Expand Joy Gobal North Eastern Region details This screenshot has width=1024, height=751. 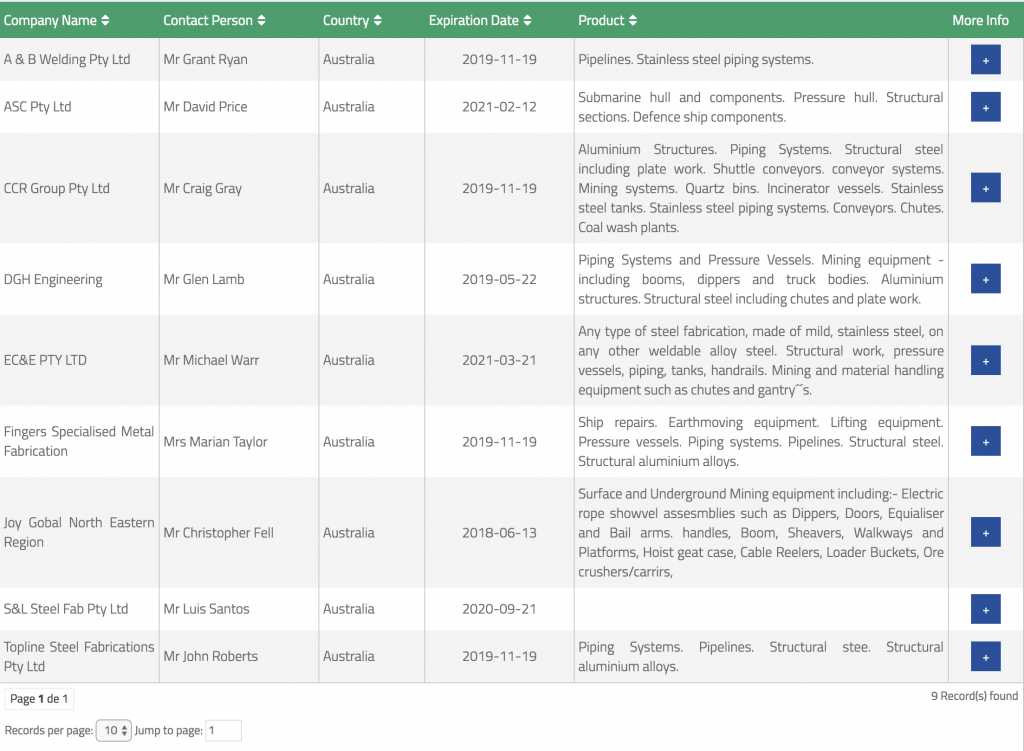click(x=985, y=532)
